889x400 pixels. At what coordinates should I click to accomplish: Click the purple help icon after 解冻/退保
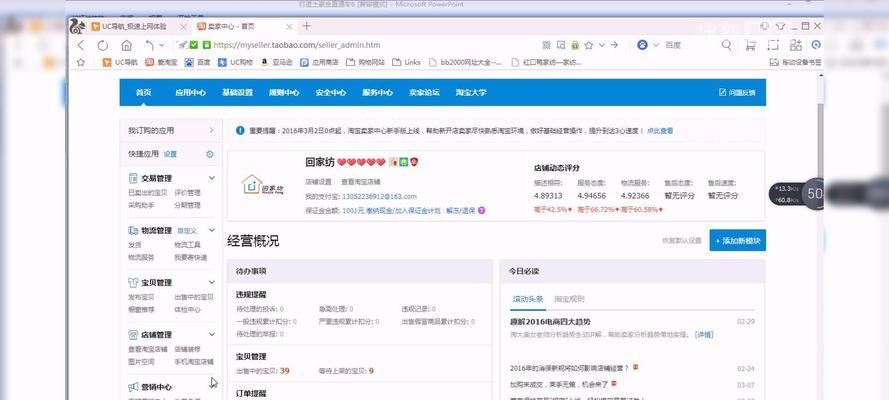(x=481, y=210)
